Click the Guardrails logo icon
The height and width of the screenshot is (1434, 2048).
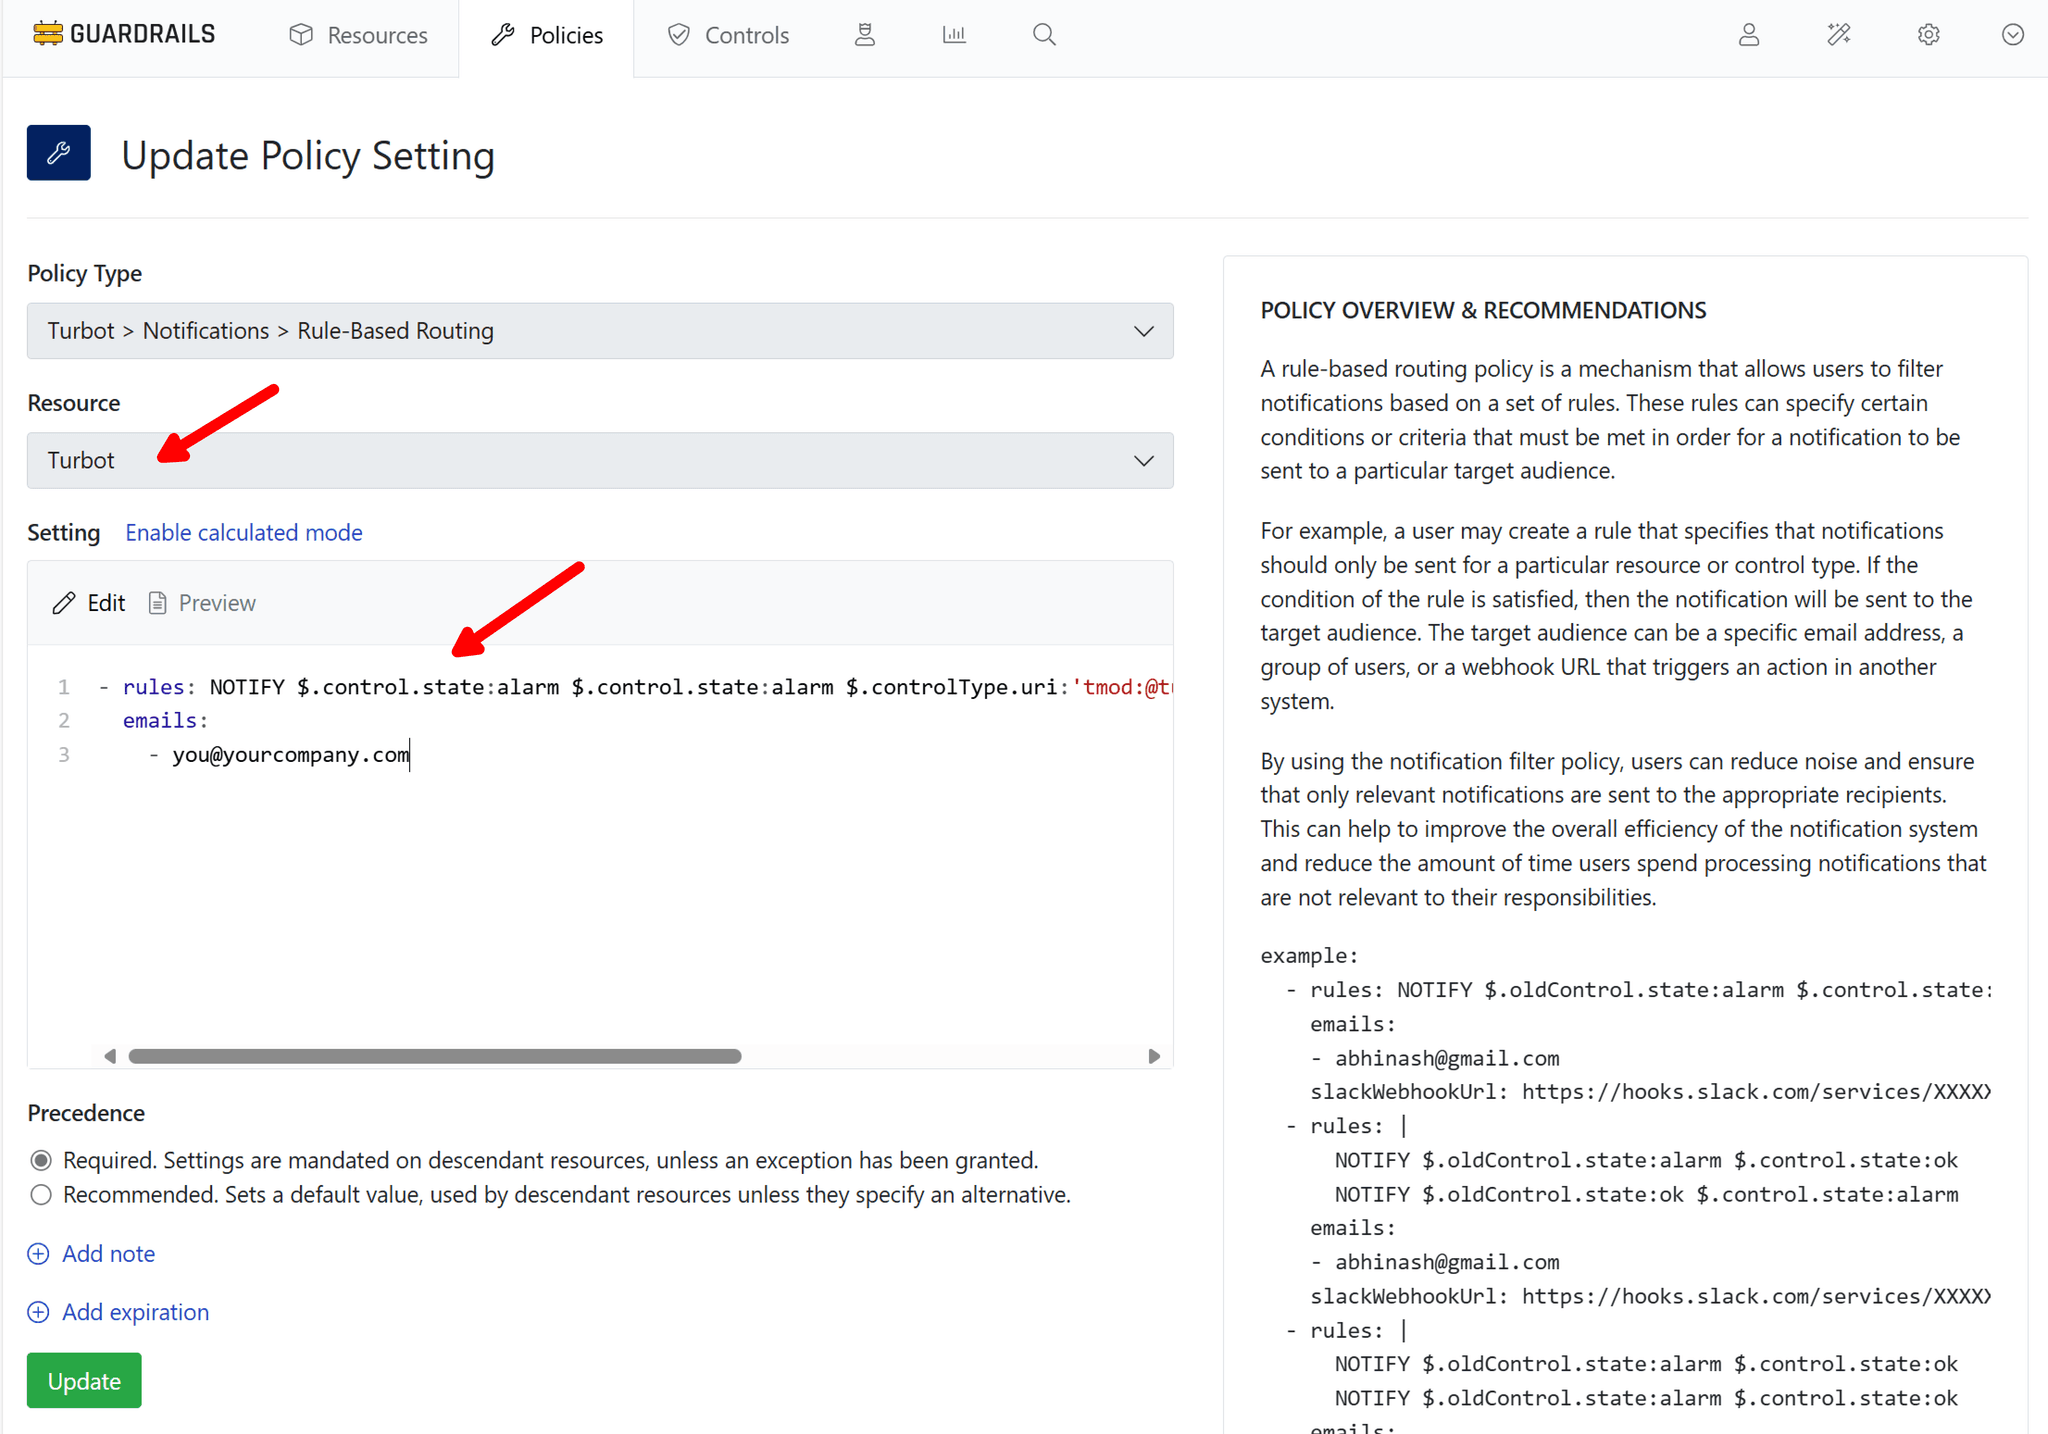coord(47,34)
